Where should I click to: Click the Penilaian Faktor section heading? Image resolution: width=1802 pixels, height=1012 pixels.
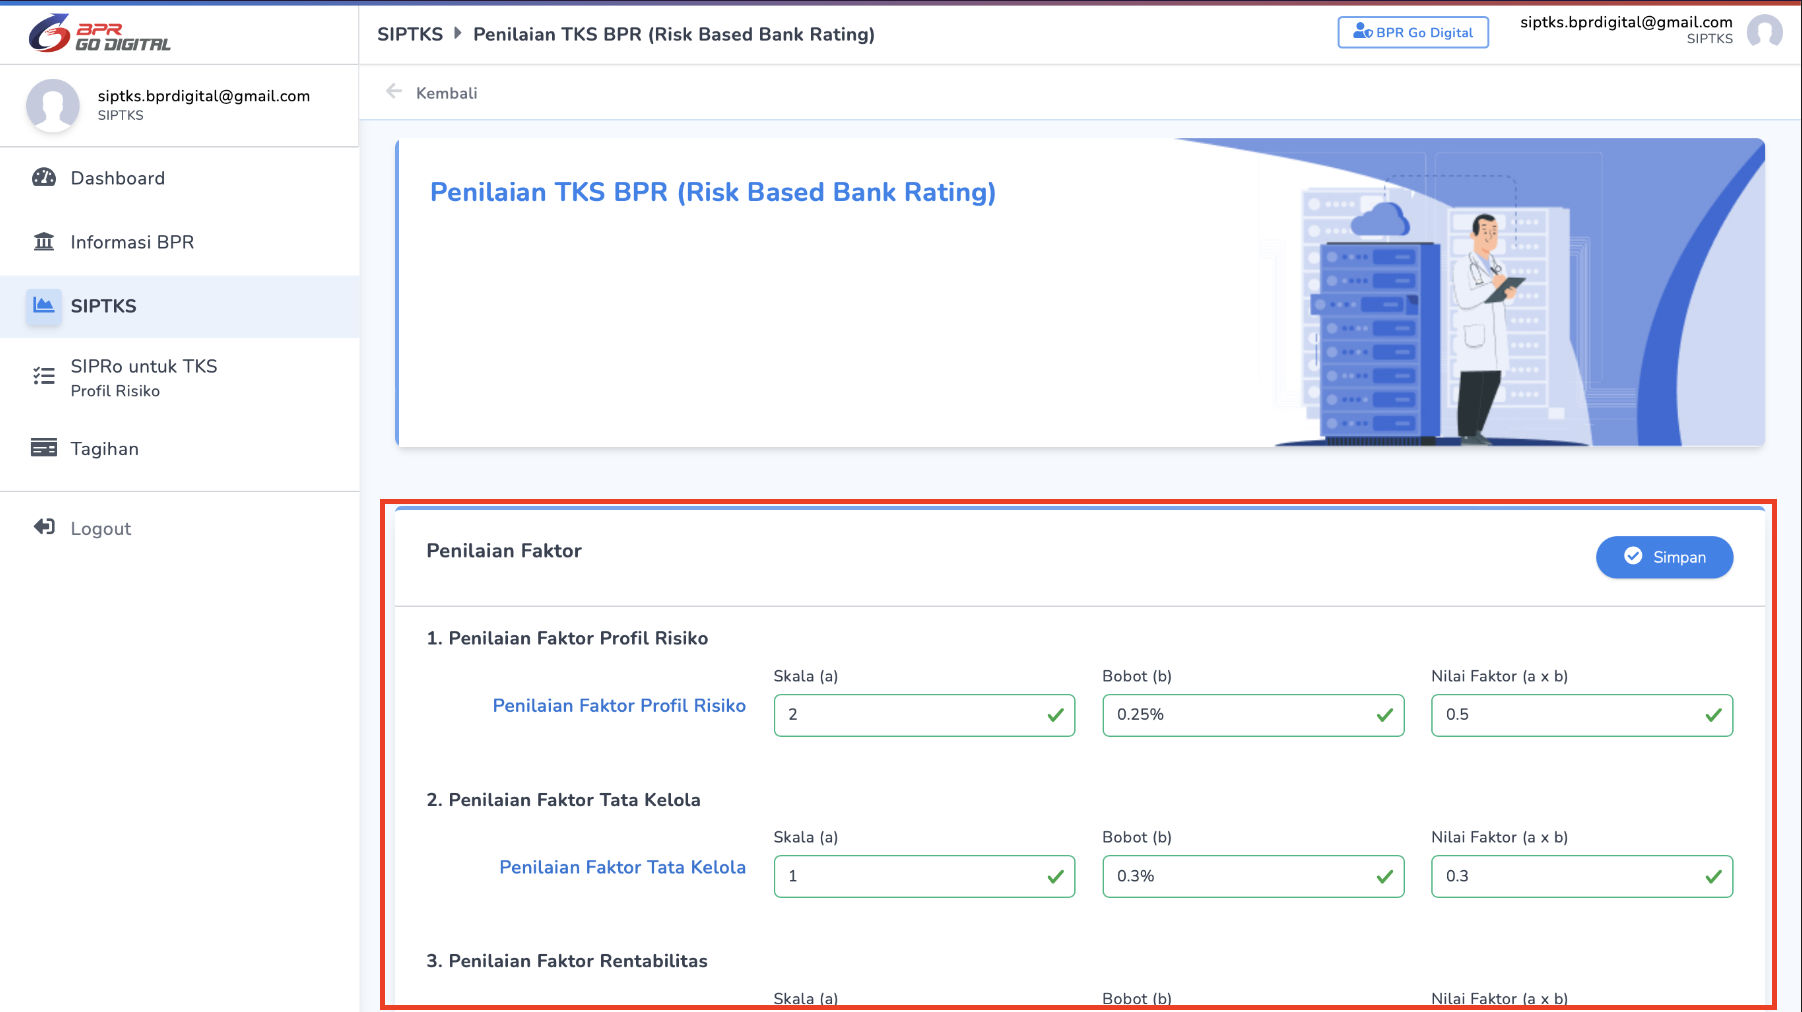504,551
